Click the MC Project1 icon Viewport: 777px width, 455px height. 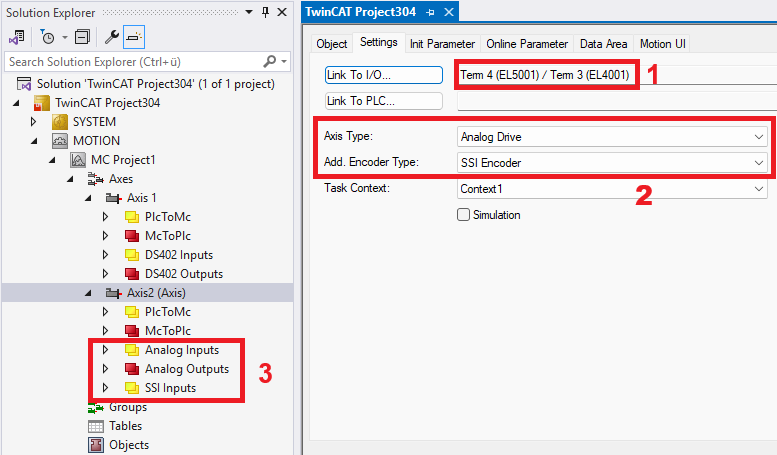[x=78, y=160]
